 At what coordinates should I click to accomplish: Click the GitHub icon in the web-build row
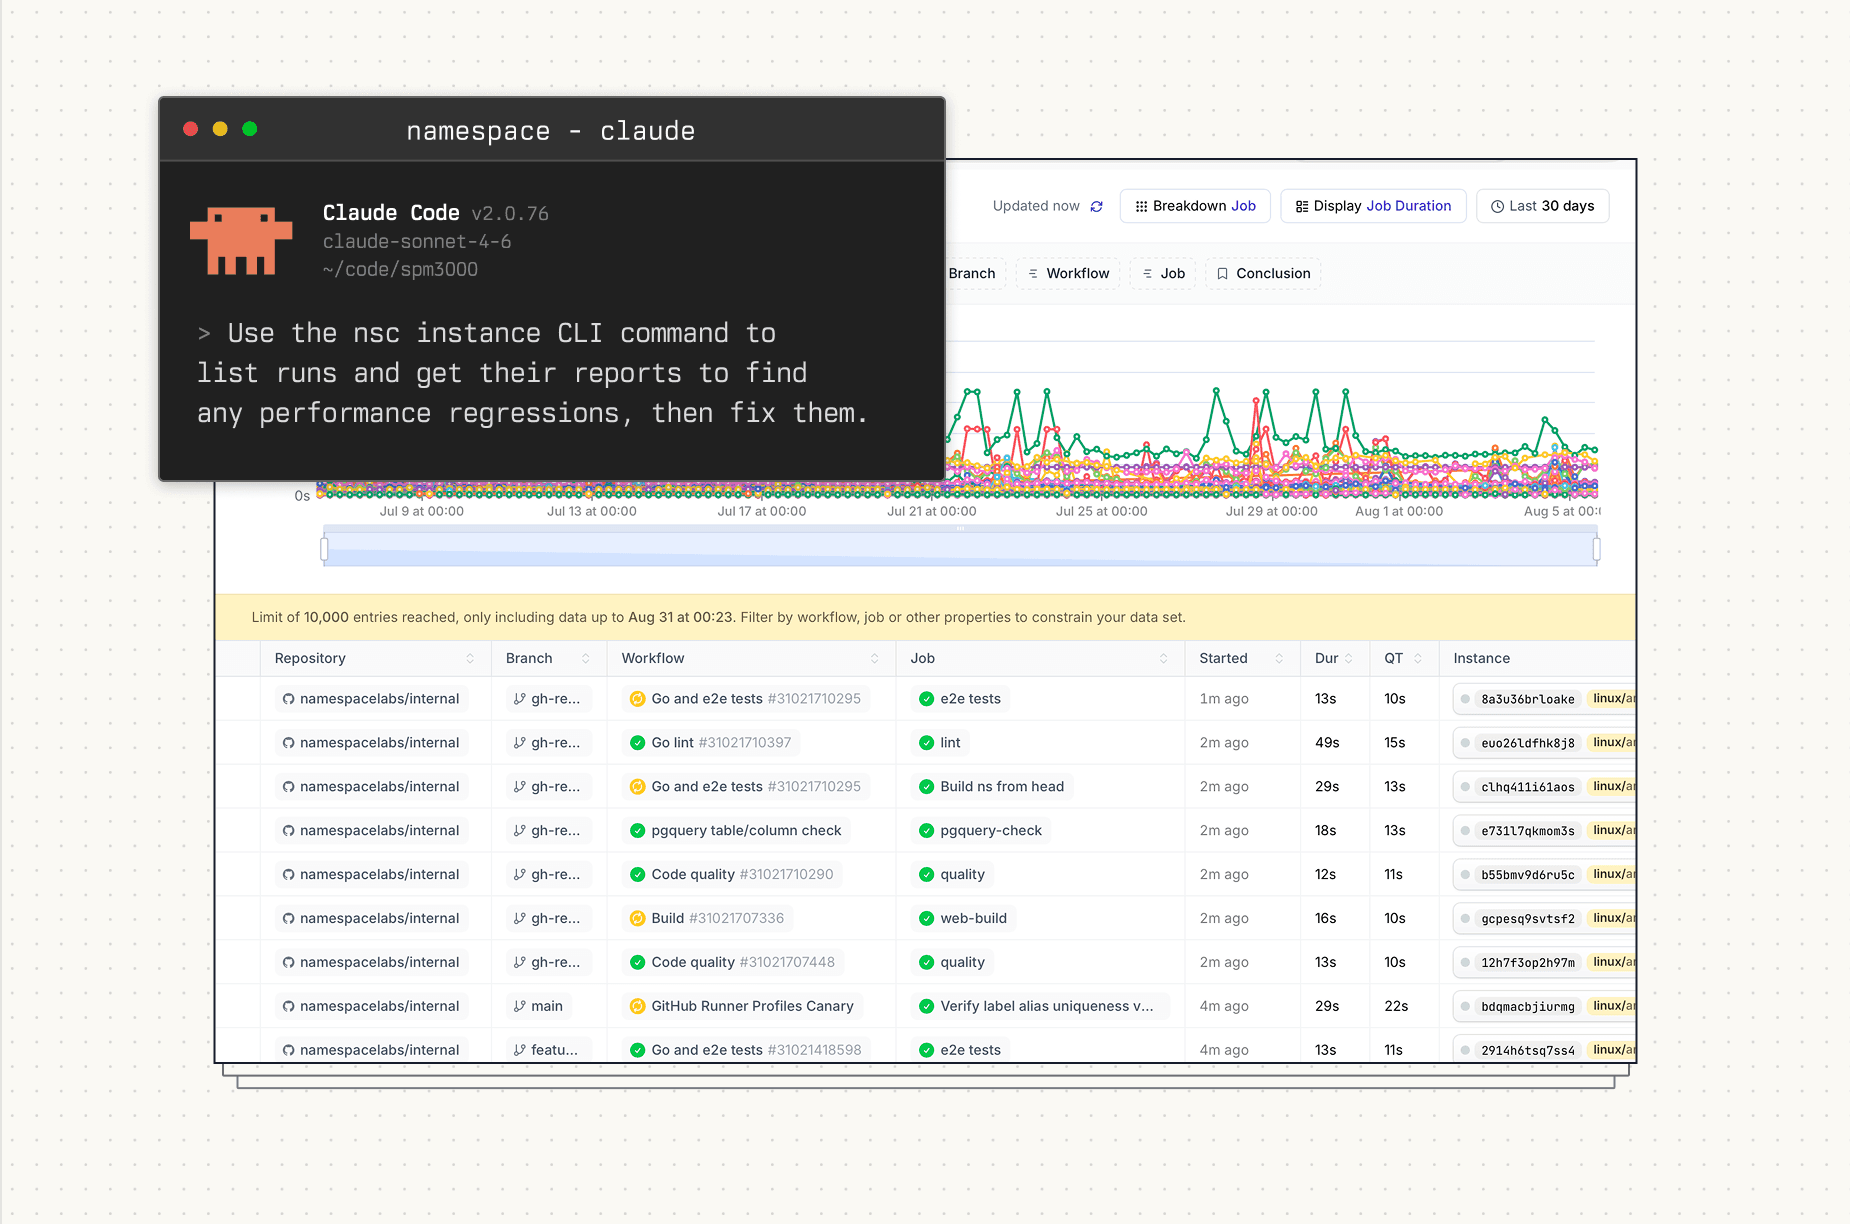288,919
